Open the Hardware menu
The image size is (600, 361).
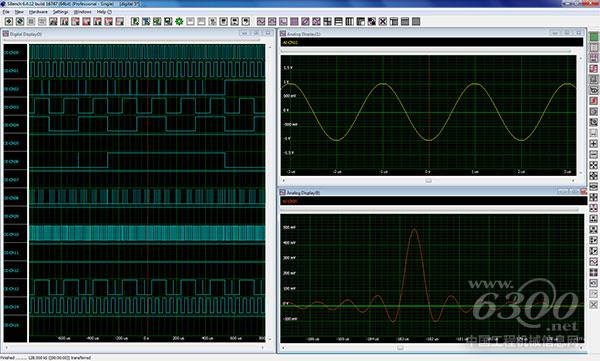coord(38,12)
